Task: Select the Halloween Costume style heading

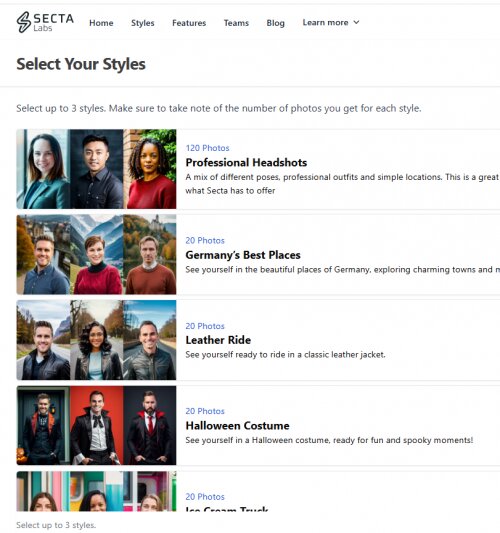Action: click(x=237, y=426)
